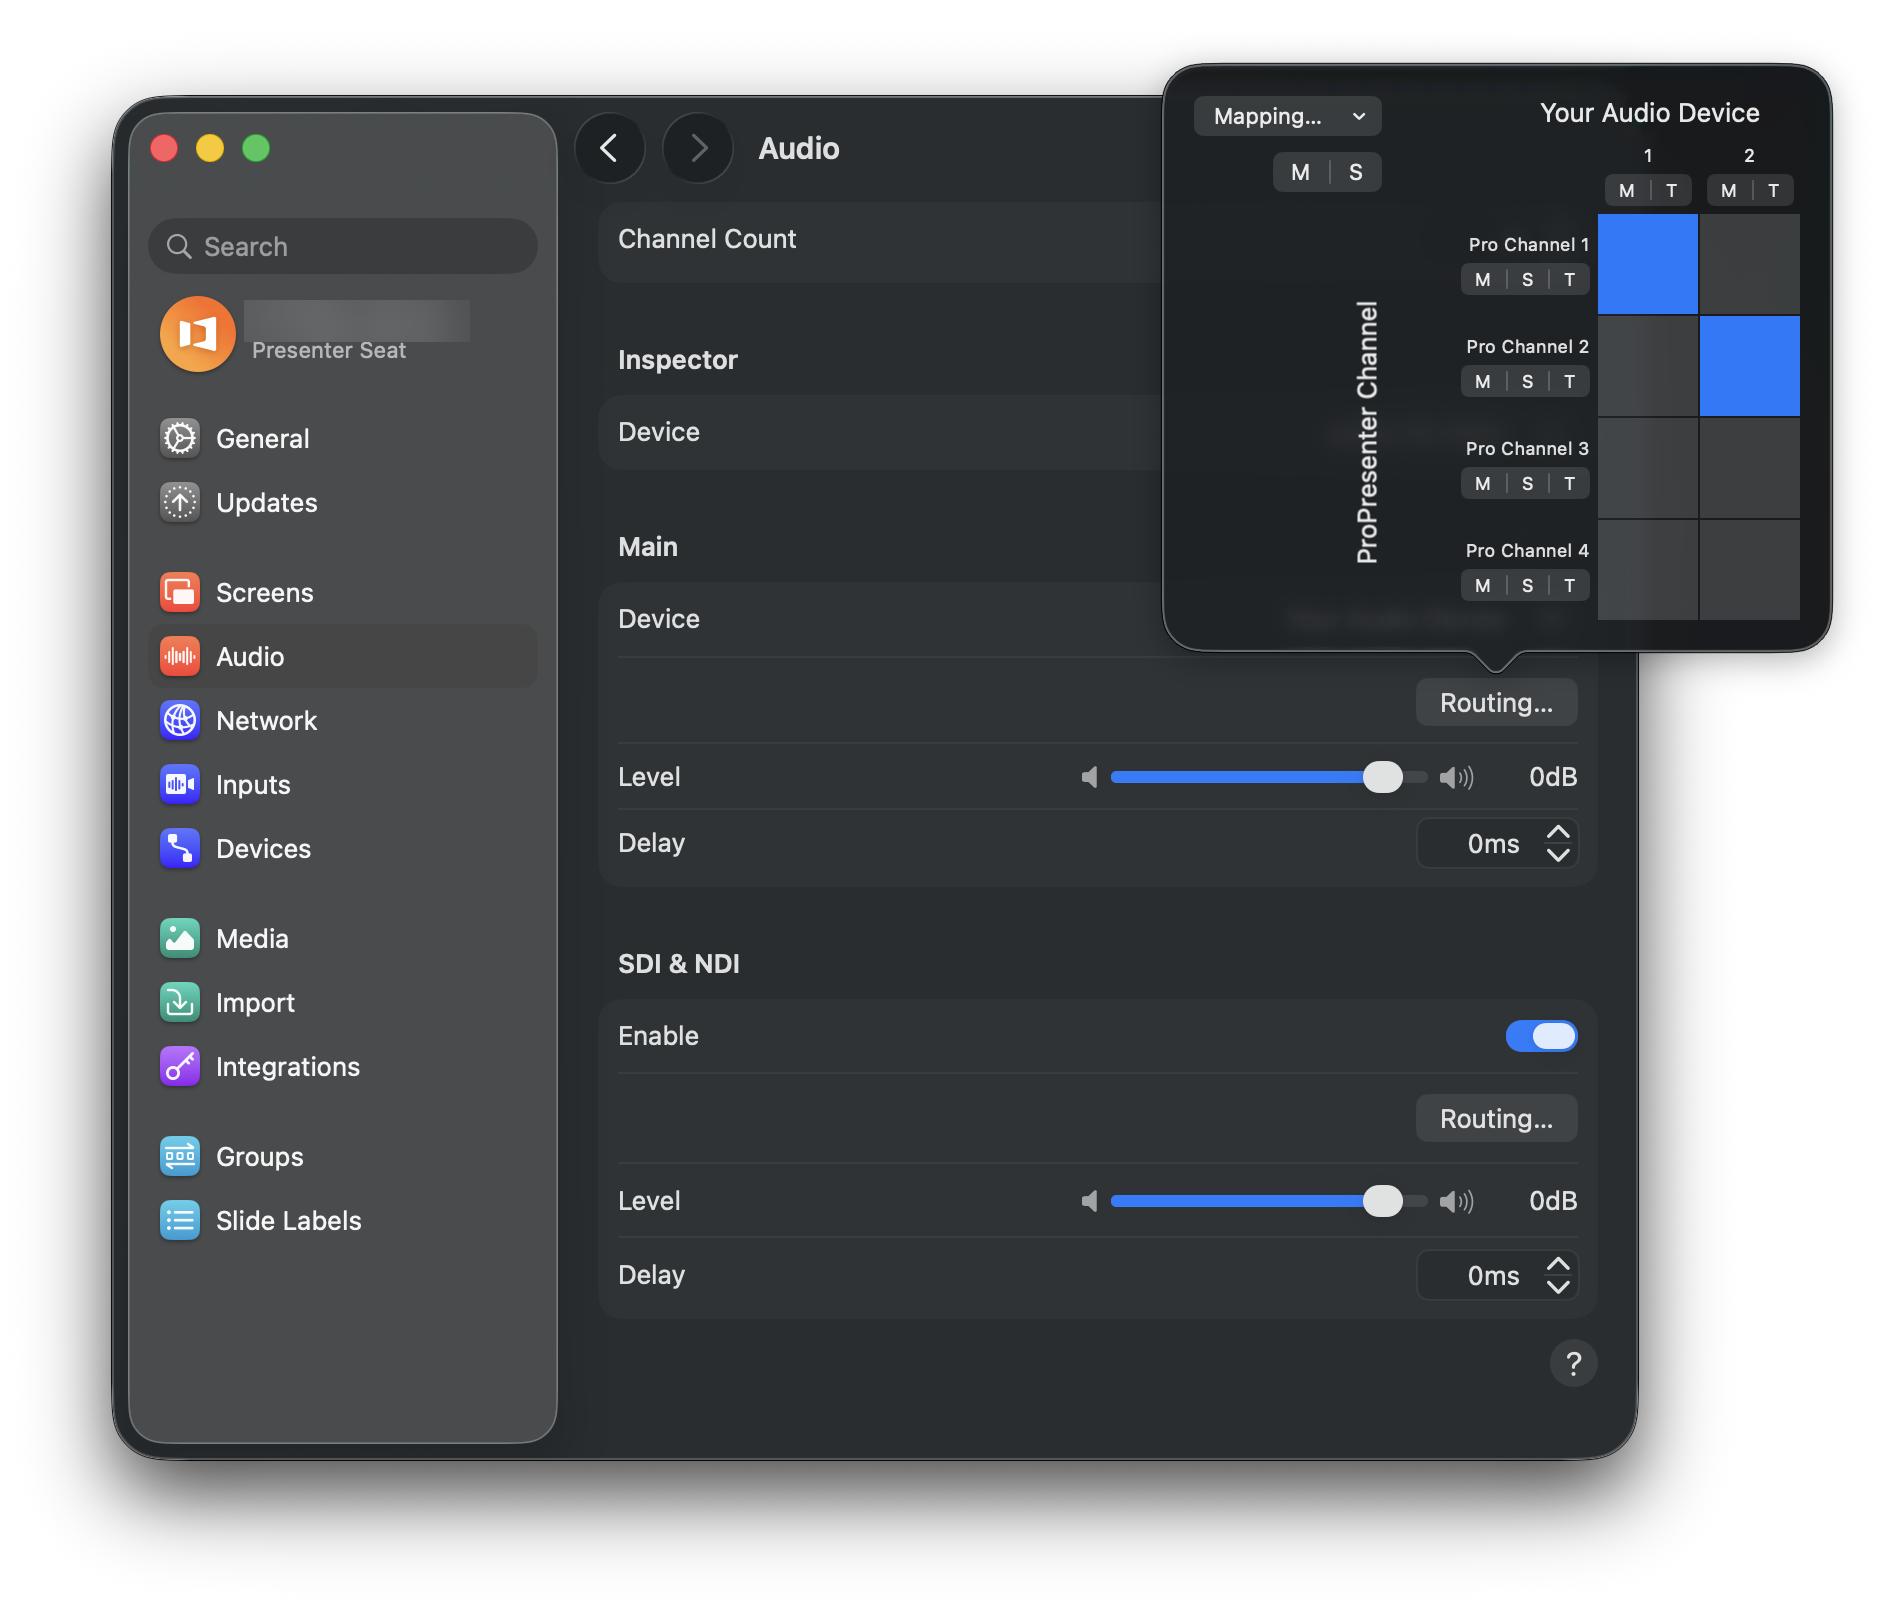Viewport: 1904px width, 1608px height.
Task: Select the Updates sidebar icon
Action: pyautogui.click(x=180, y=502)
